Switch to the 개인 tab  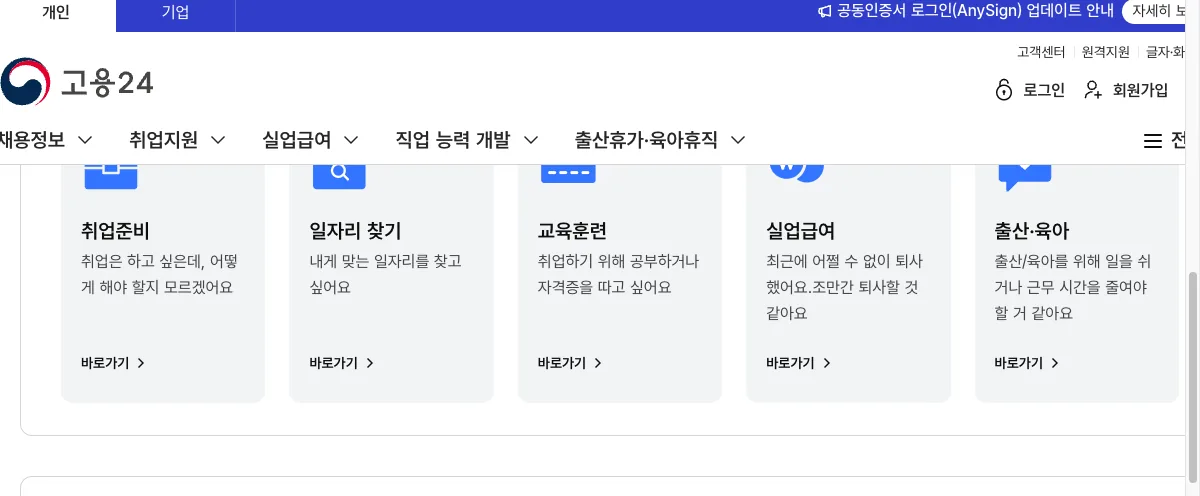tap(57, 13)
